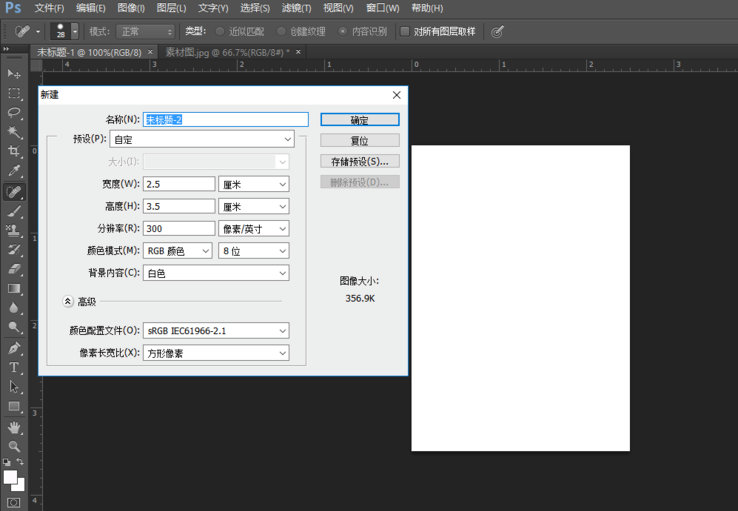
Task: Select the Horizontal Type tool
Action: tap(14, 368)
